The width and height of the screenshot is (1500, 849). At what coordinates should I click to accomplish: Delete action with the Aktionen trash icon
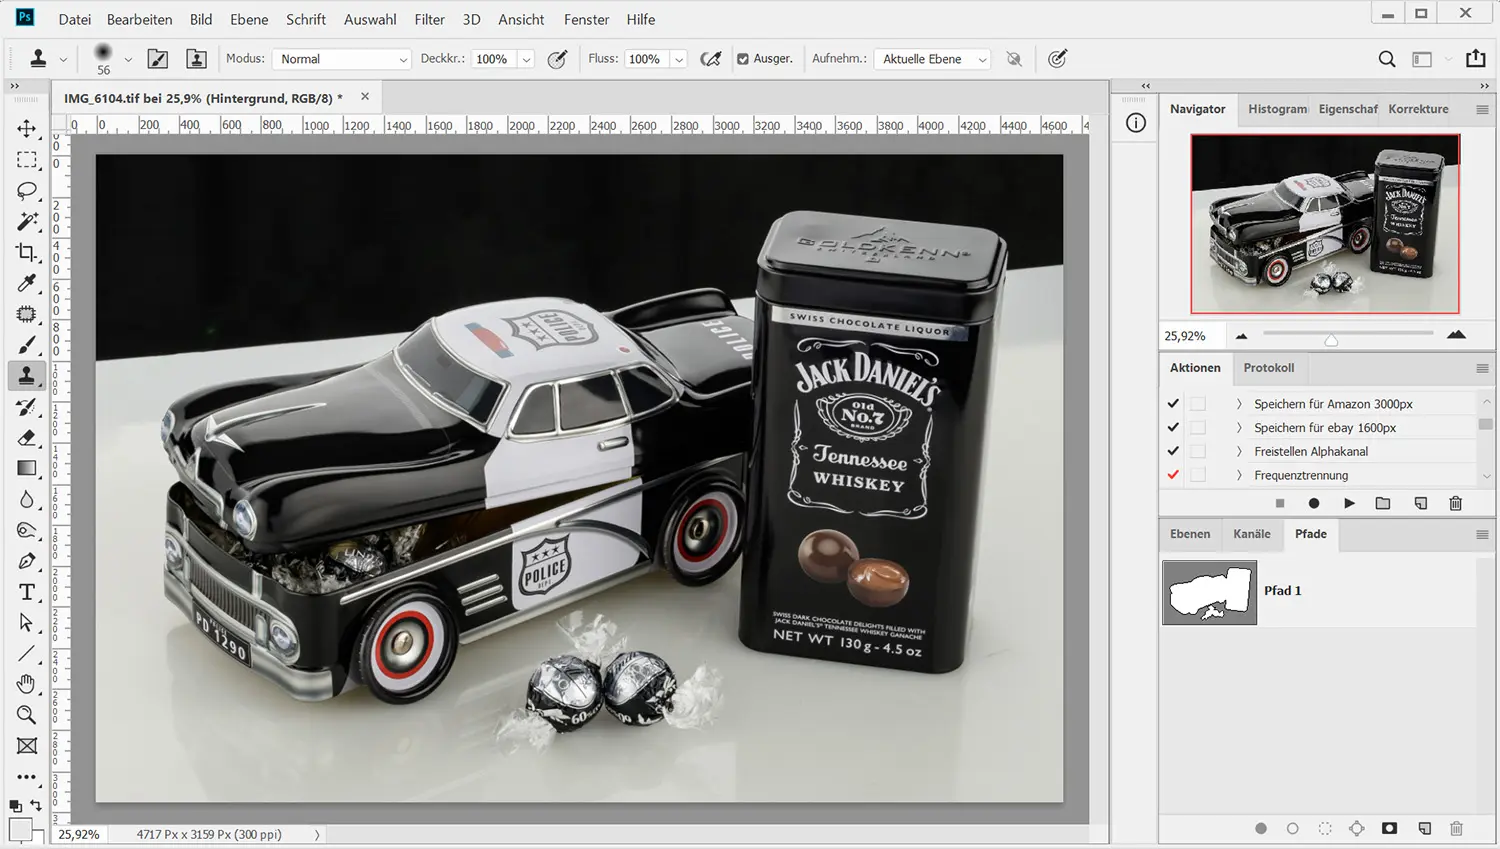tap(1456, 503)
